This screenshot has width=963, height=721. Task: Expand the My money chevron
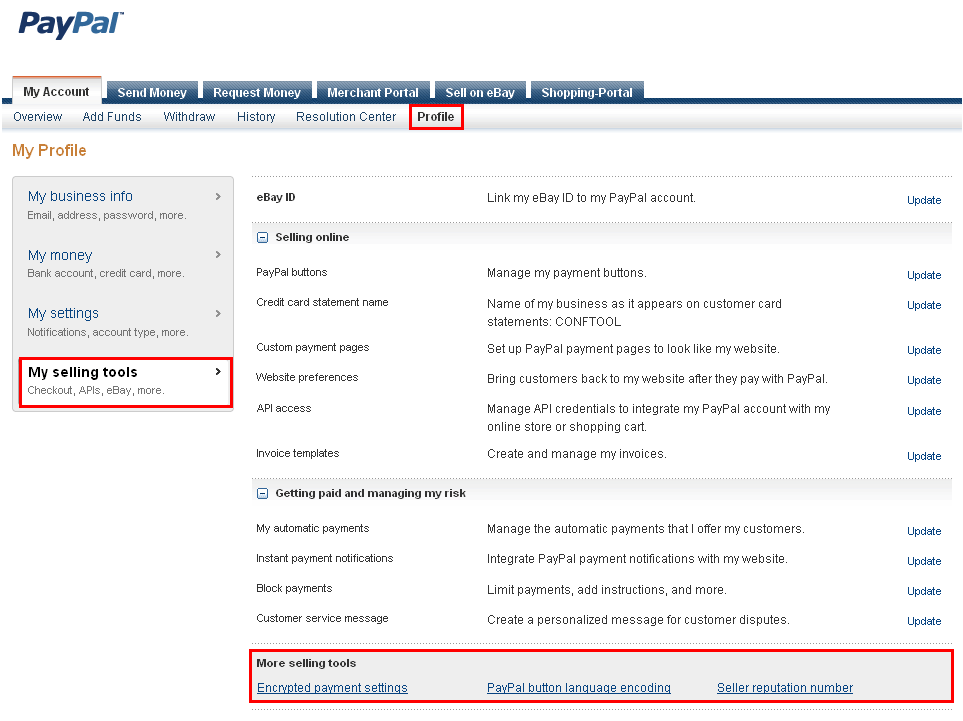[x=218, y=255]
